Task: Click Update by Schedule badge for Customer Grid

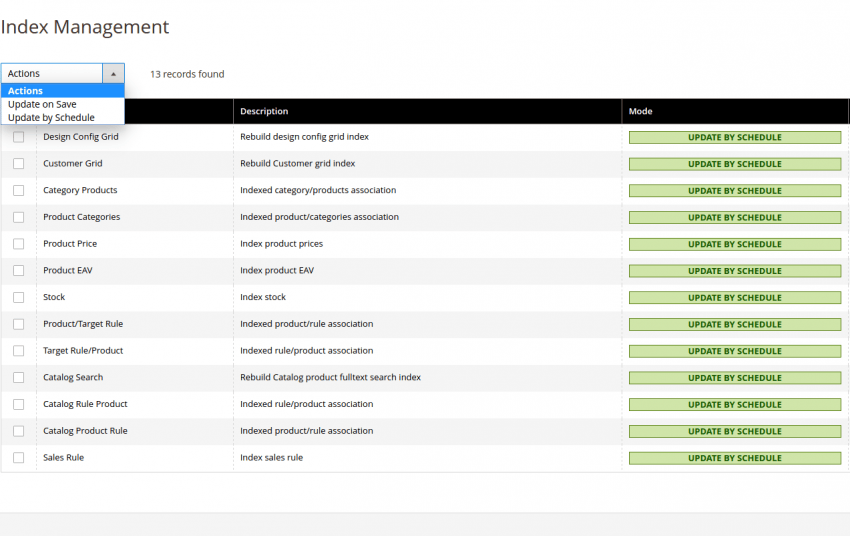Action: (735, 164)
